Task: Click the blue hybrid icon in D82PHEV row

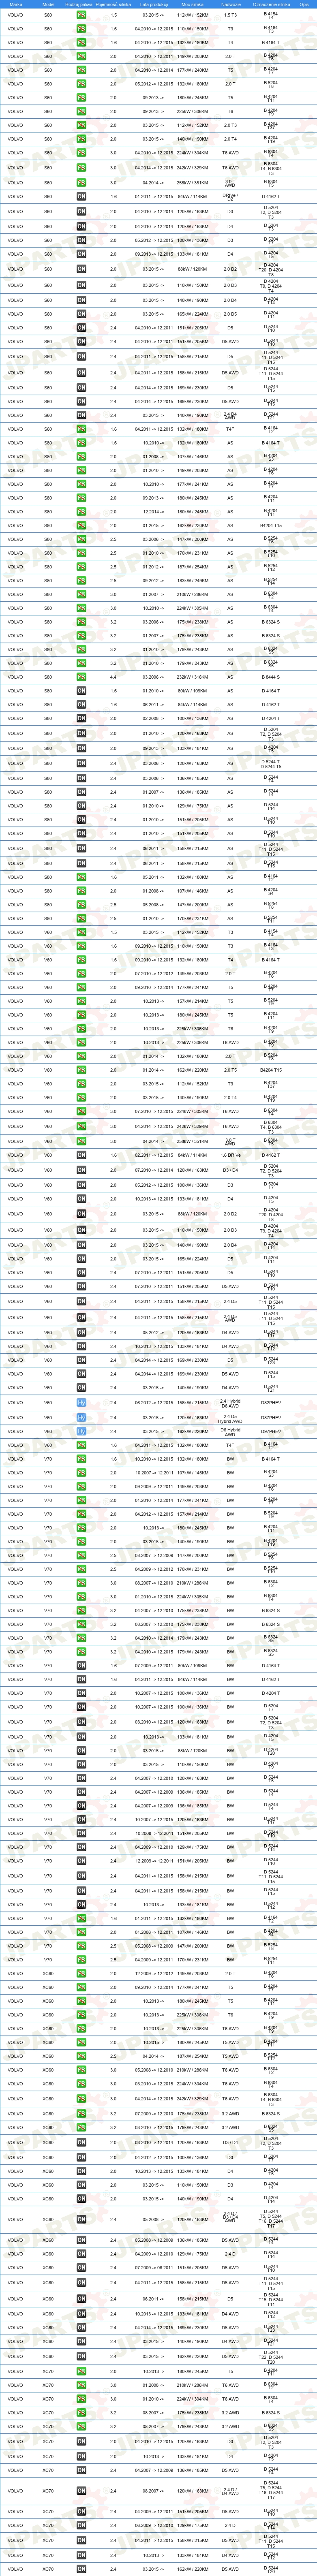Action: coord(81,1404)
